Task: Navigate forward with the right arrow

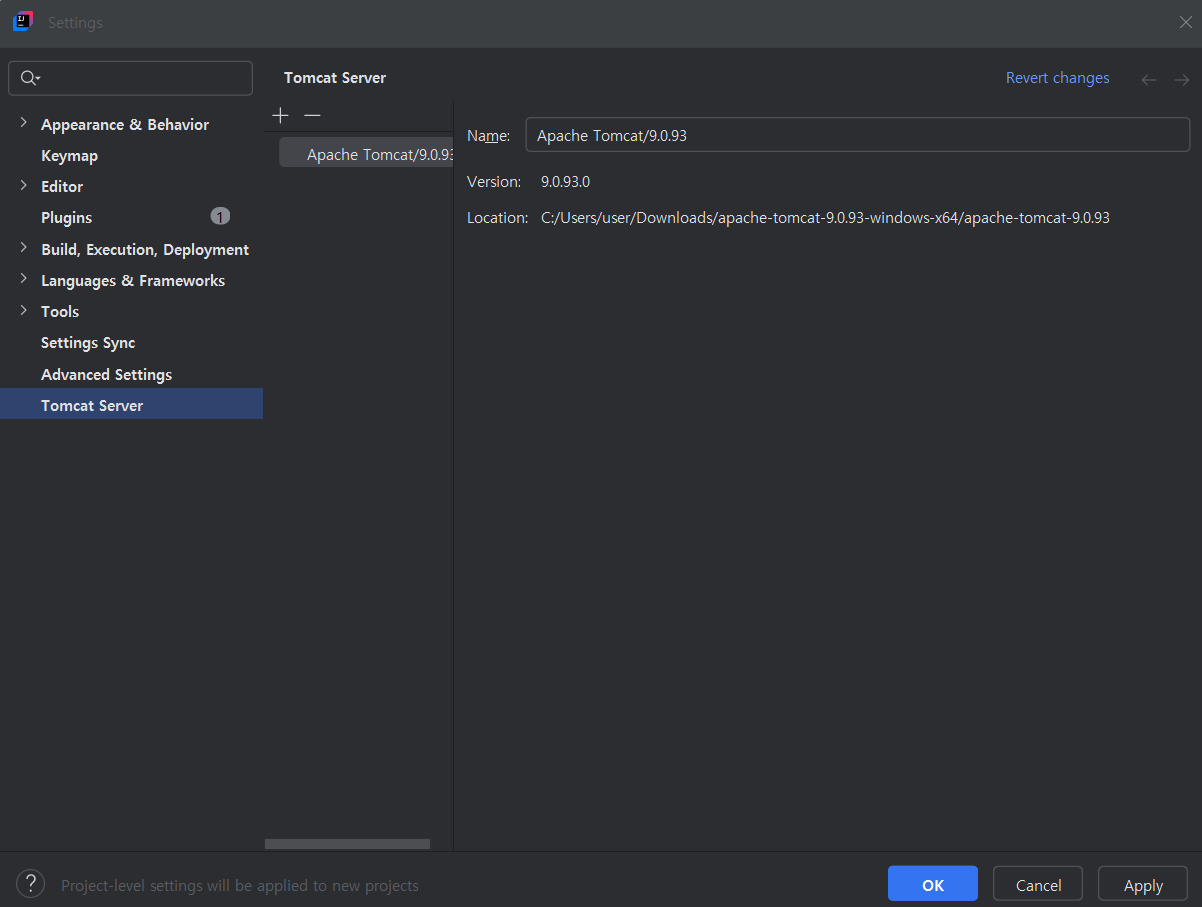Action: pyautogui.click(x=1181, y=79)
